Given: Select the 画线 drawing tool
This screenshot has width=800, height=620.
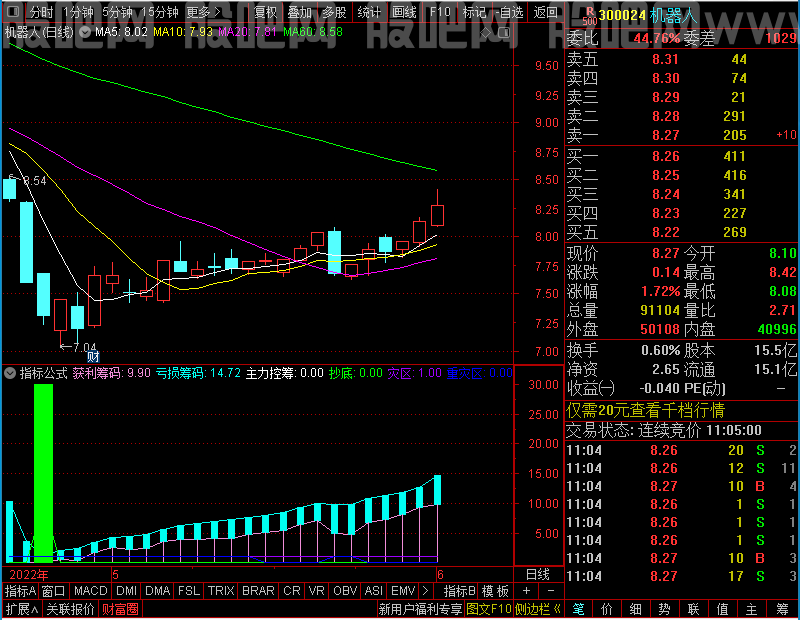Looking at the screenshot, I should [x=404, y=12].
